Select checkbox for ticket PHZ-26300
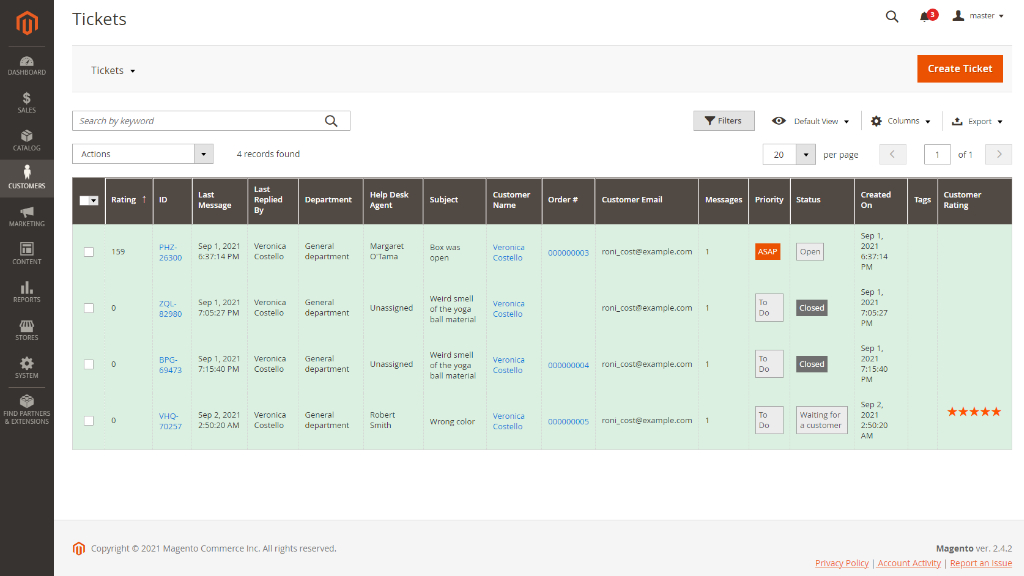This screenshot has height=576, width=1024. [x=89, y=252]
